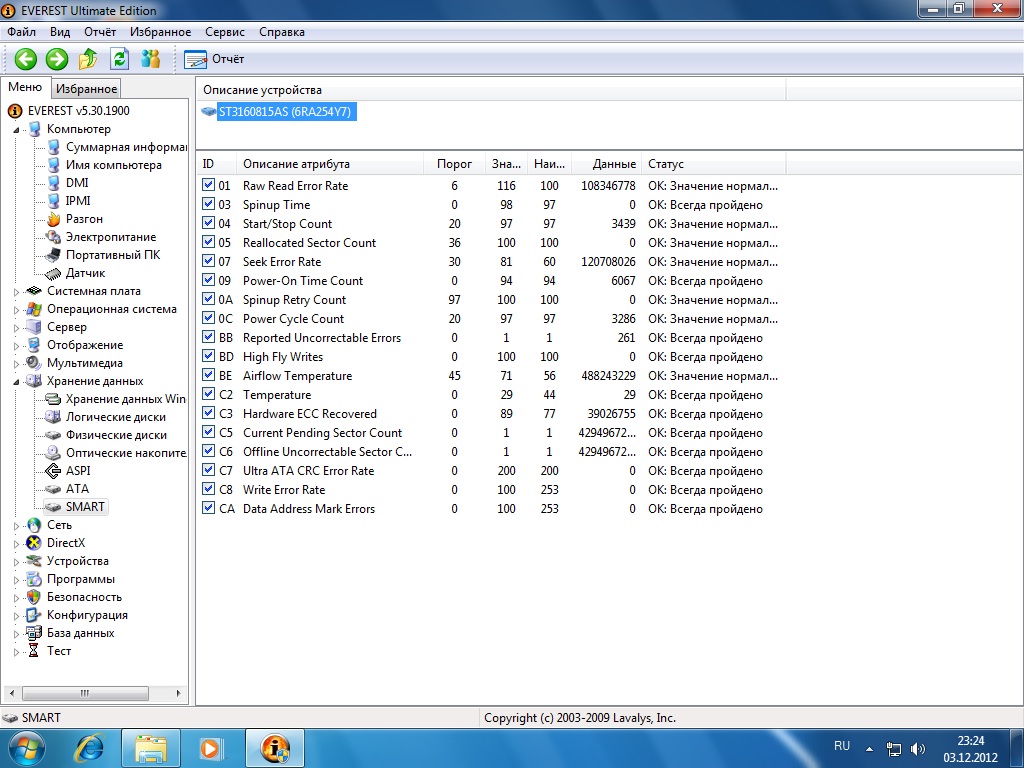Uncheck the Power-On Time Count checkbox
Viewport: 1024px width, 768px height.
(208, 280)
